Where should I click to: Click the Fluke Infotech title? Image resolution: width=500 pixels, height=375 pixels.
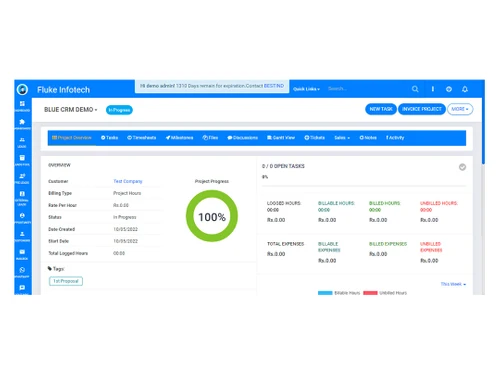63,90
